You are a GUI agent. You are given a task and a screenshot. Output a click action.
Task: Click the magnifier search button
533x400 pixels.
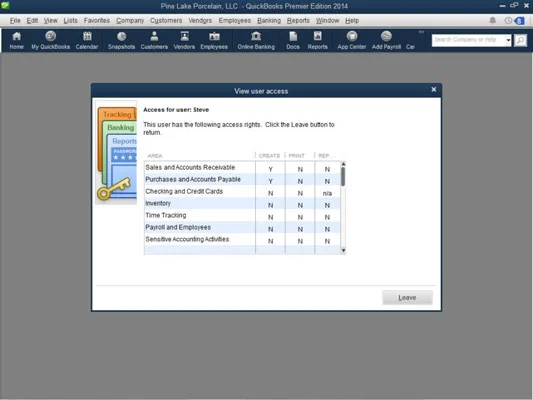click(x=520, y=40)
